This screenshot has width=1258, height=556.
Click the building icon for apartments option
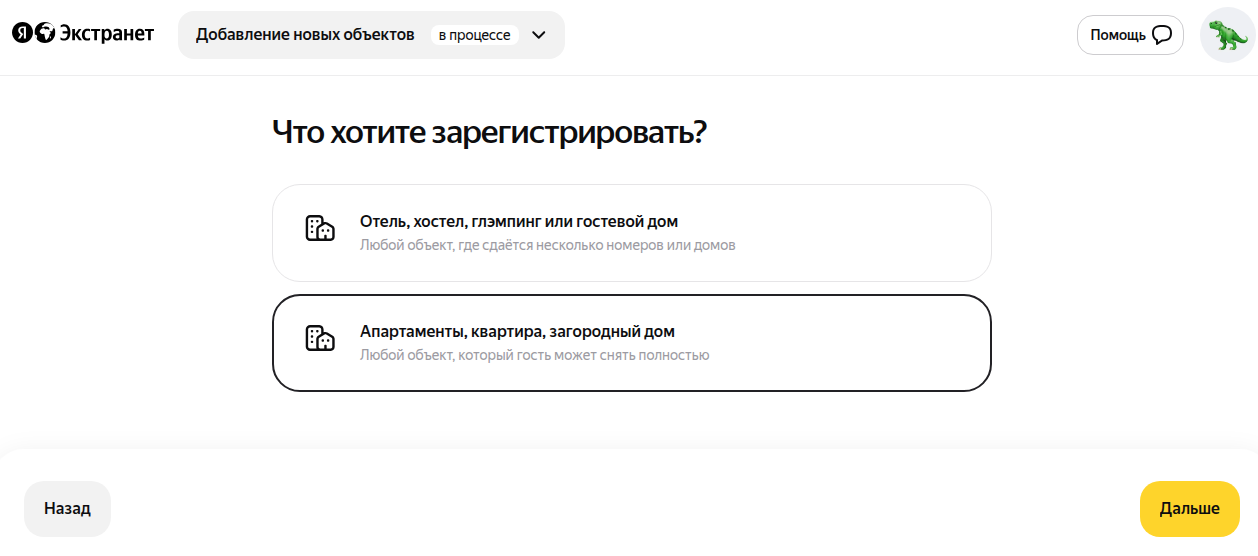pyautogui.click(x=319, y=339)
